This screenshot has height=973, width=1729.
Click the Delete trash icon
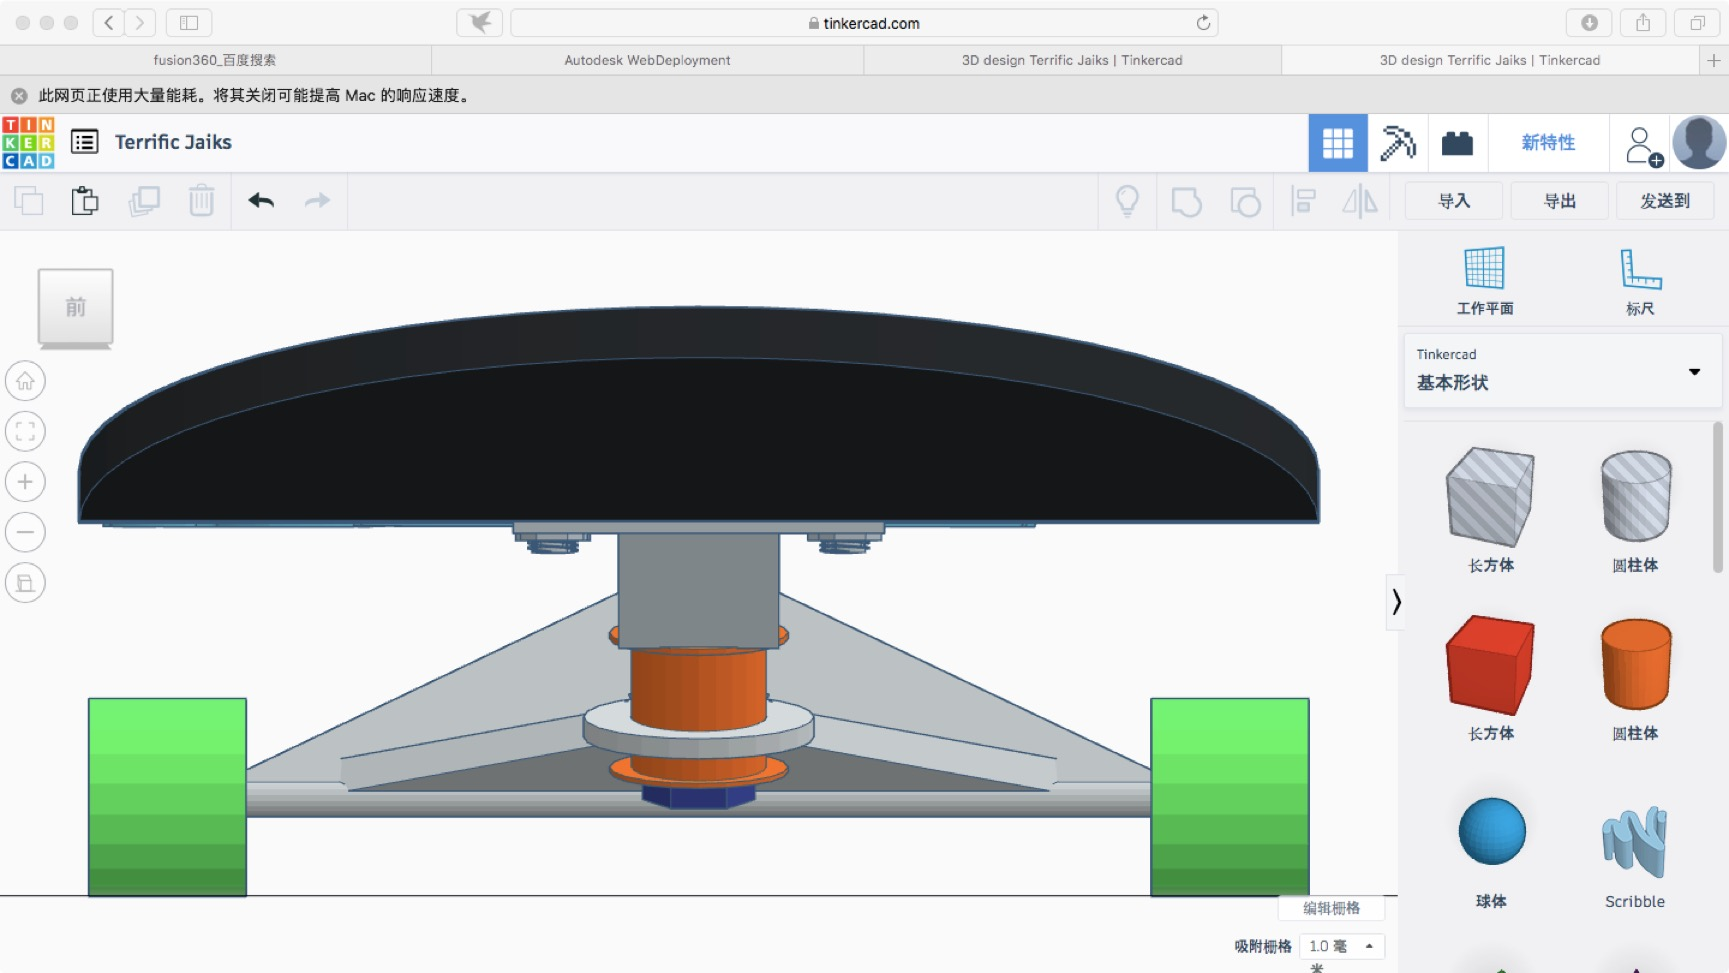tap(201, 201)
